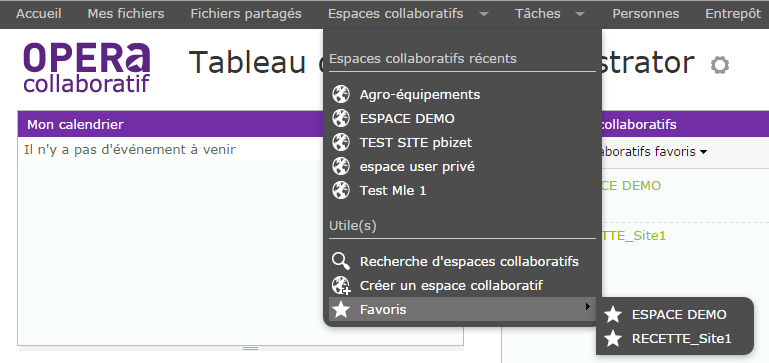
Task: Open the green RECETTE_Site1 link in dashlet
Action: click(x=633, y=236)
